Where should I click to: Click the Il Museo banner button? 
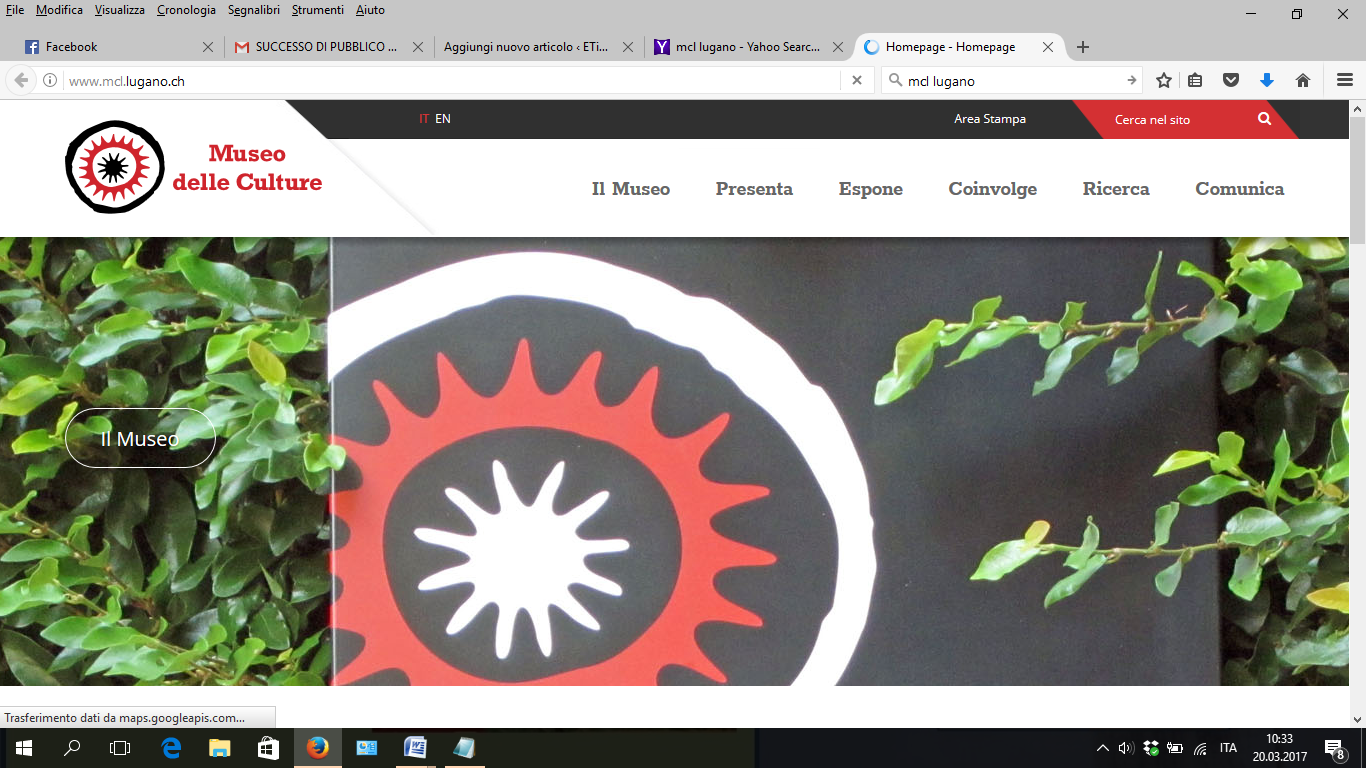[x=140, y=438]
